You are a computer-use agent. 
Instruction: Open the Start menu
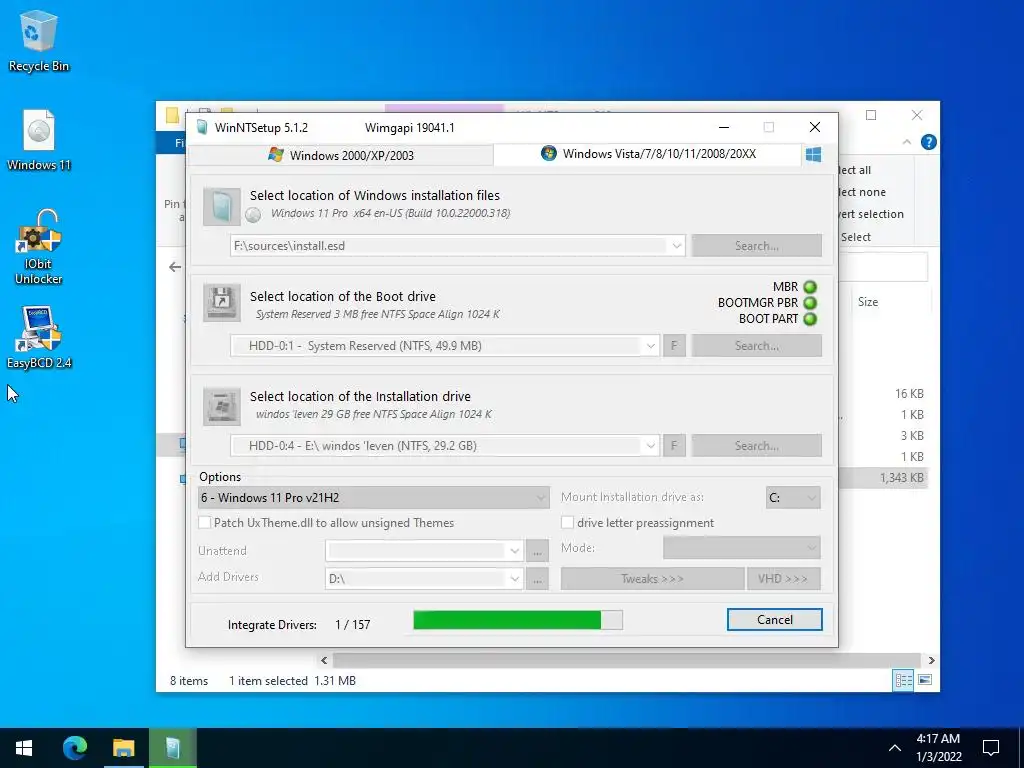click(24, 748)
